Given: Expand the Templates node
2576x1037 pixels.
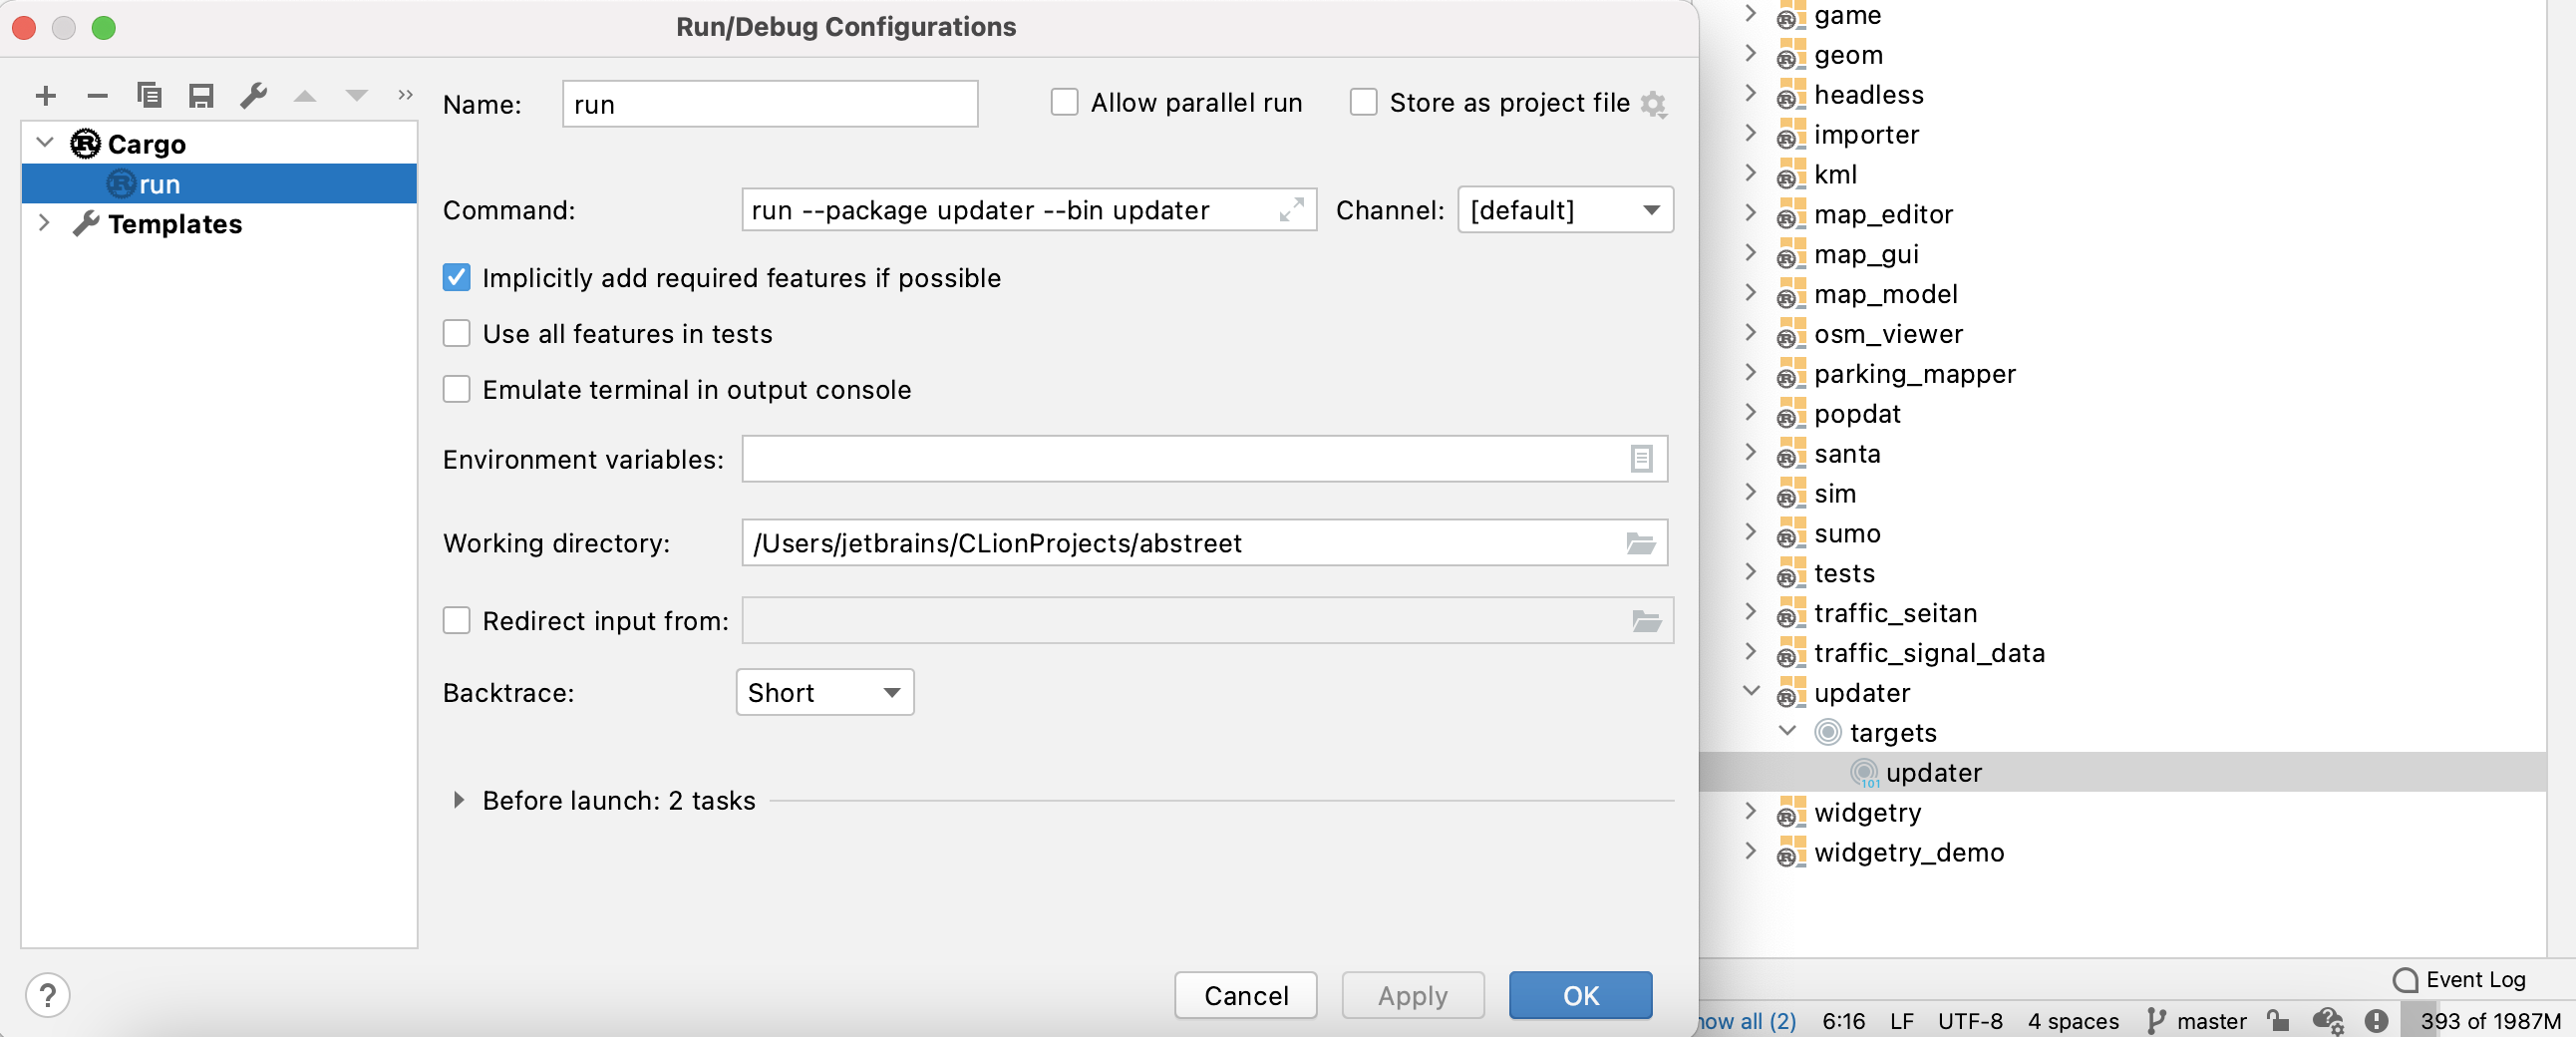Looking at the screenshot, I should click(x=44, y=224).
